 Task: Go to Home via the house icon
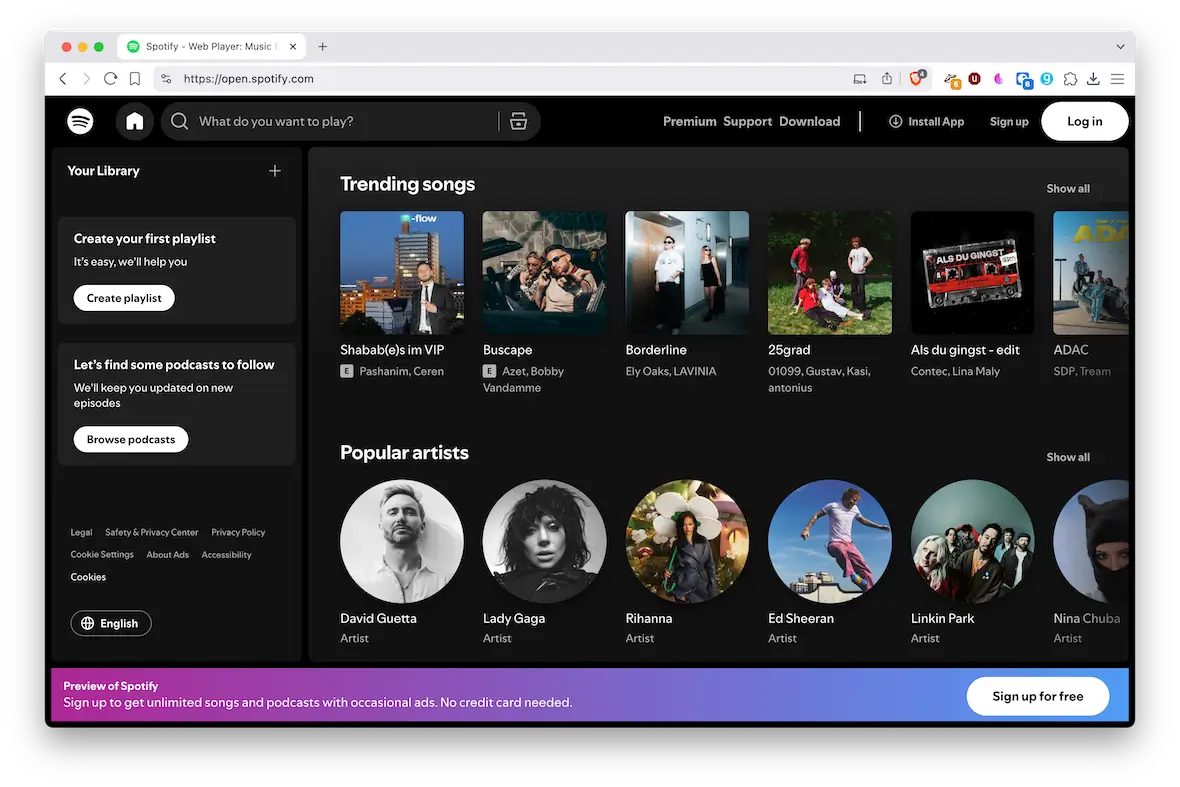(x=135, y=121)
